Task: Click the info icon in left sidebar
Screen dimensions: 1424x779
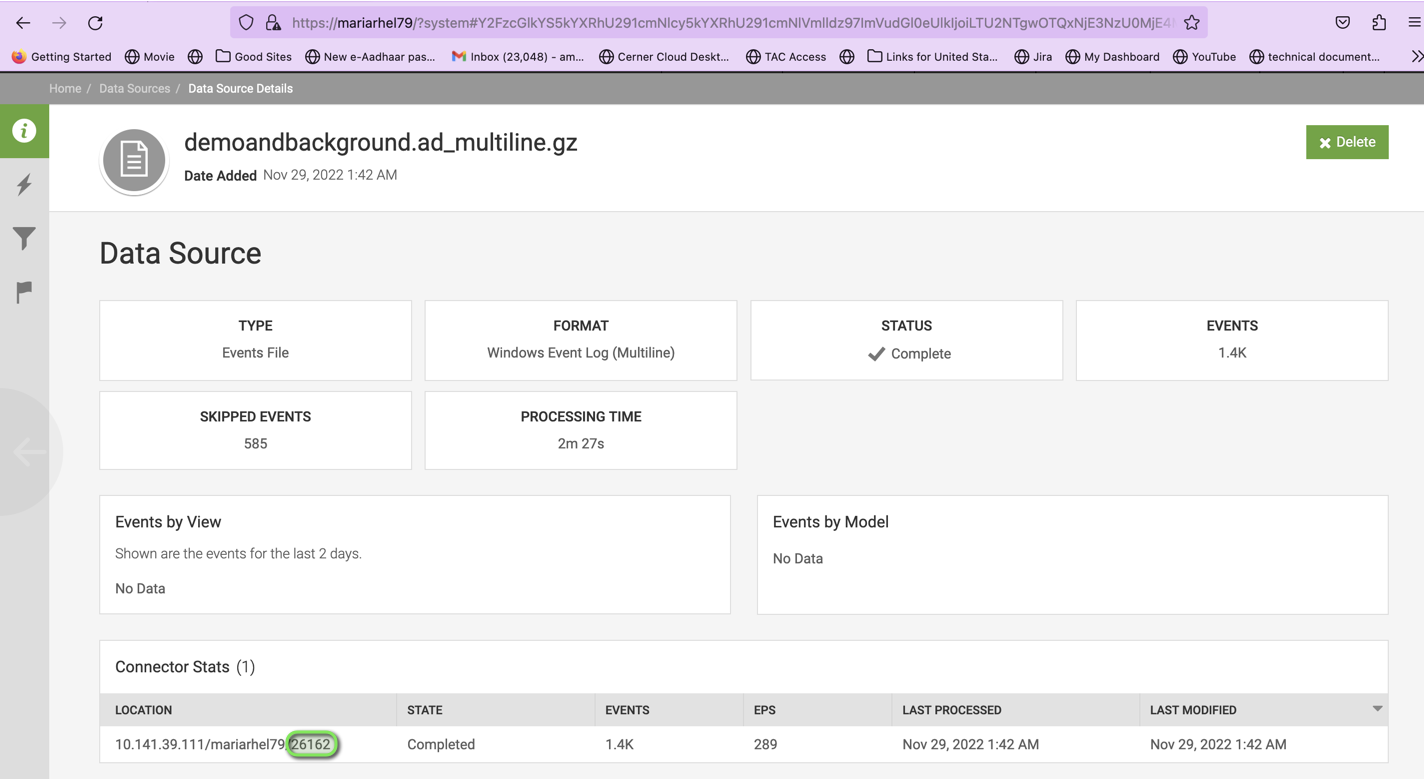Action: click(24, 131)
